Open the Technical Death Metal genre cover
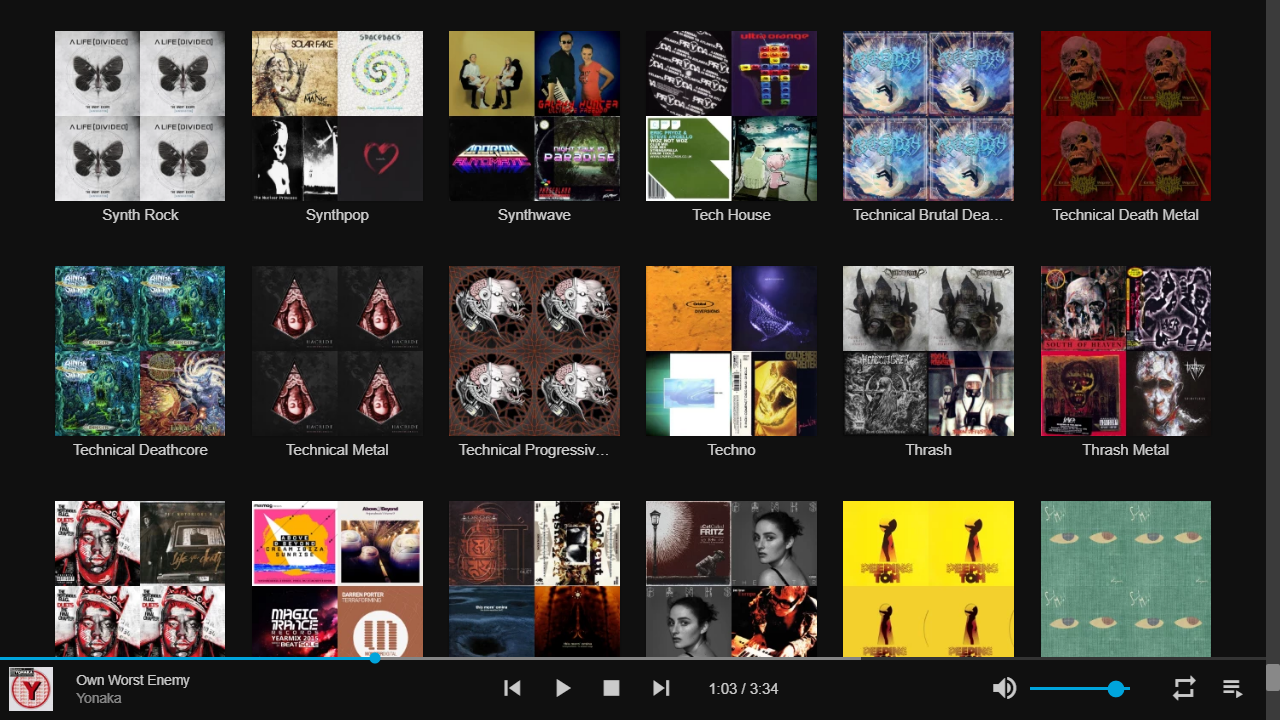1280x720 pixels. pos(1126,116)
